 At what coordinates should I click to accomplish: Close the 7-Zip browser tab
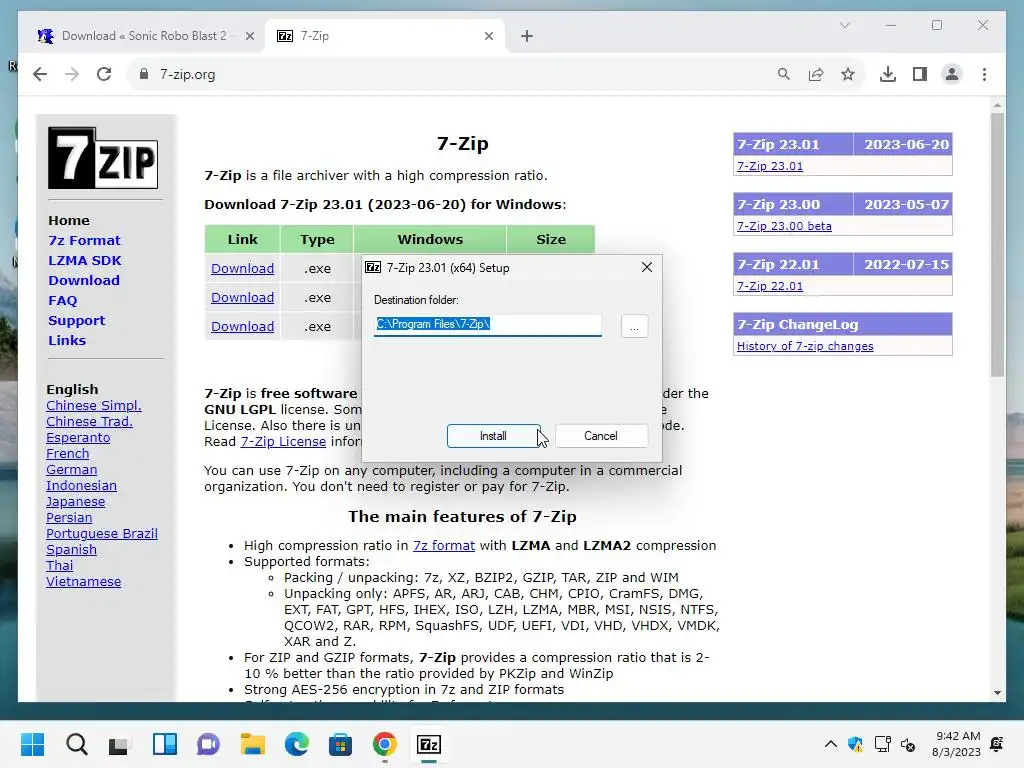488,36
